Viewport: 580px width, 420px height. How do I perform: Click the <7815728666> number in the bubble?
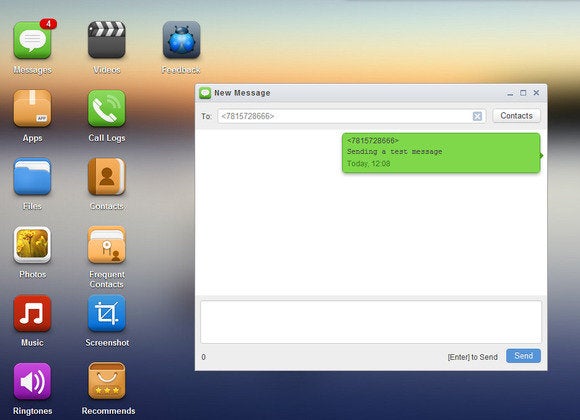[372, 141]
